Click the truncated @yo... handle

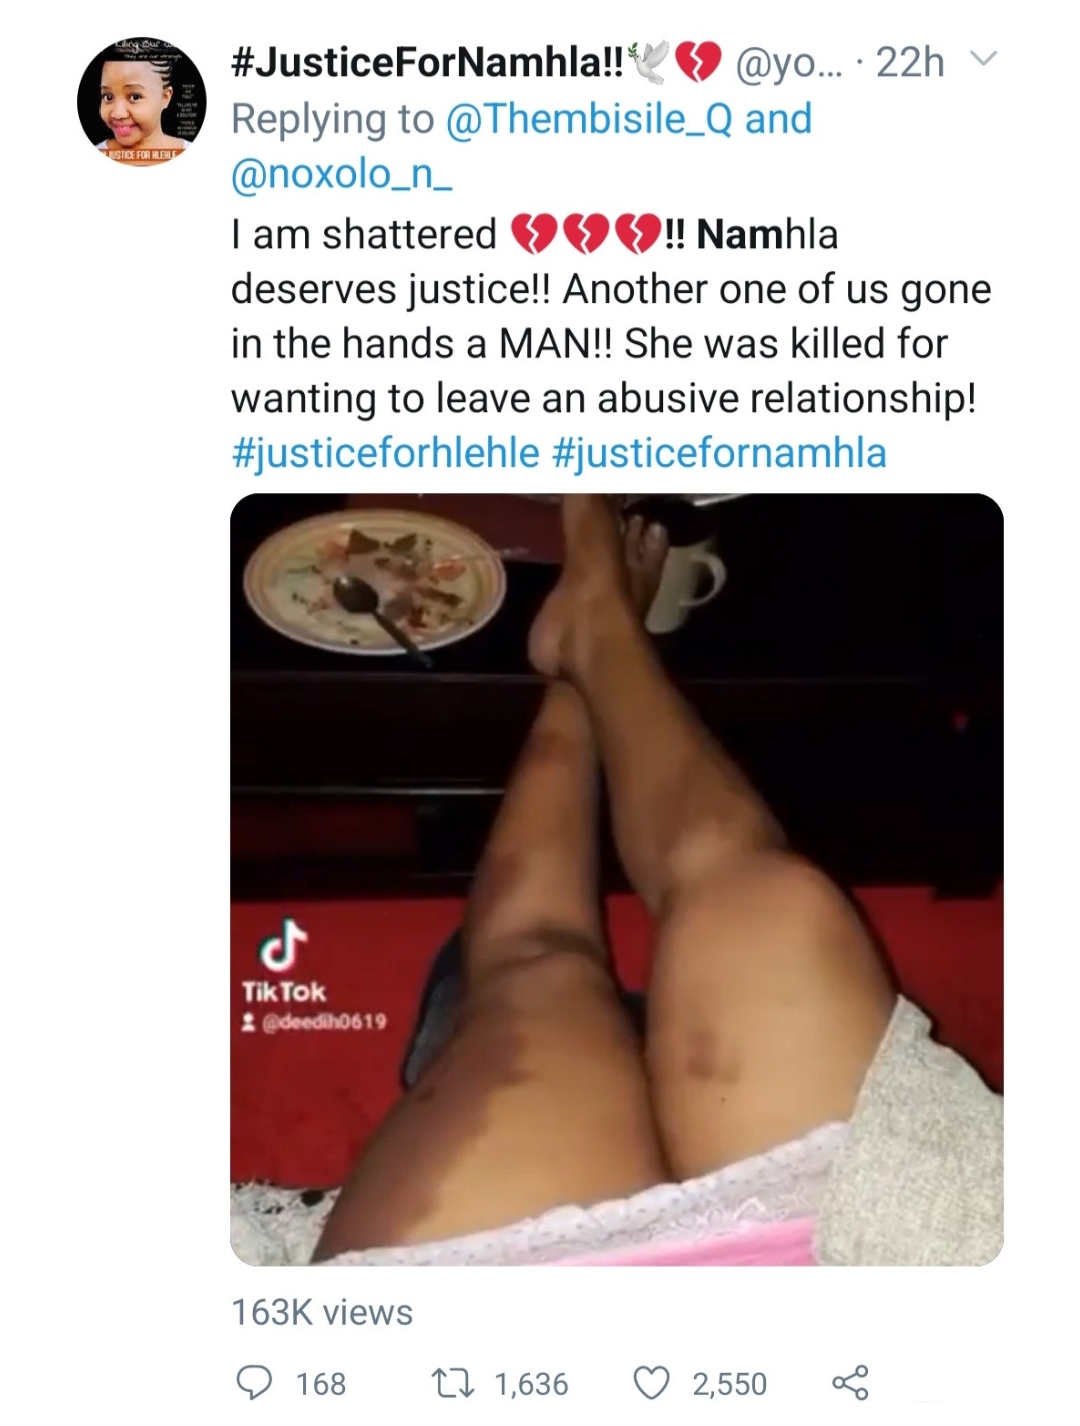point(789,63)
